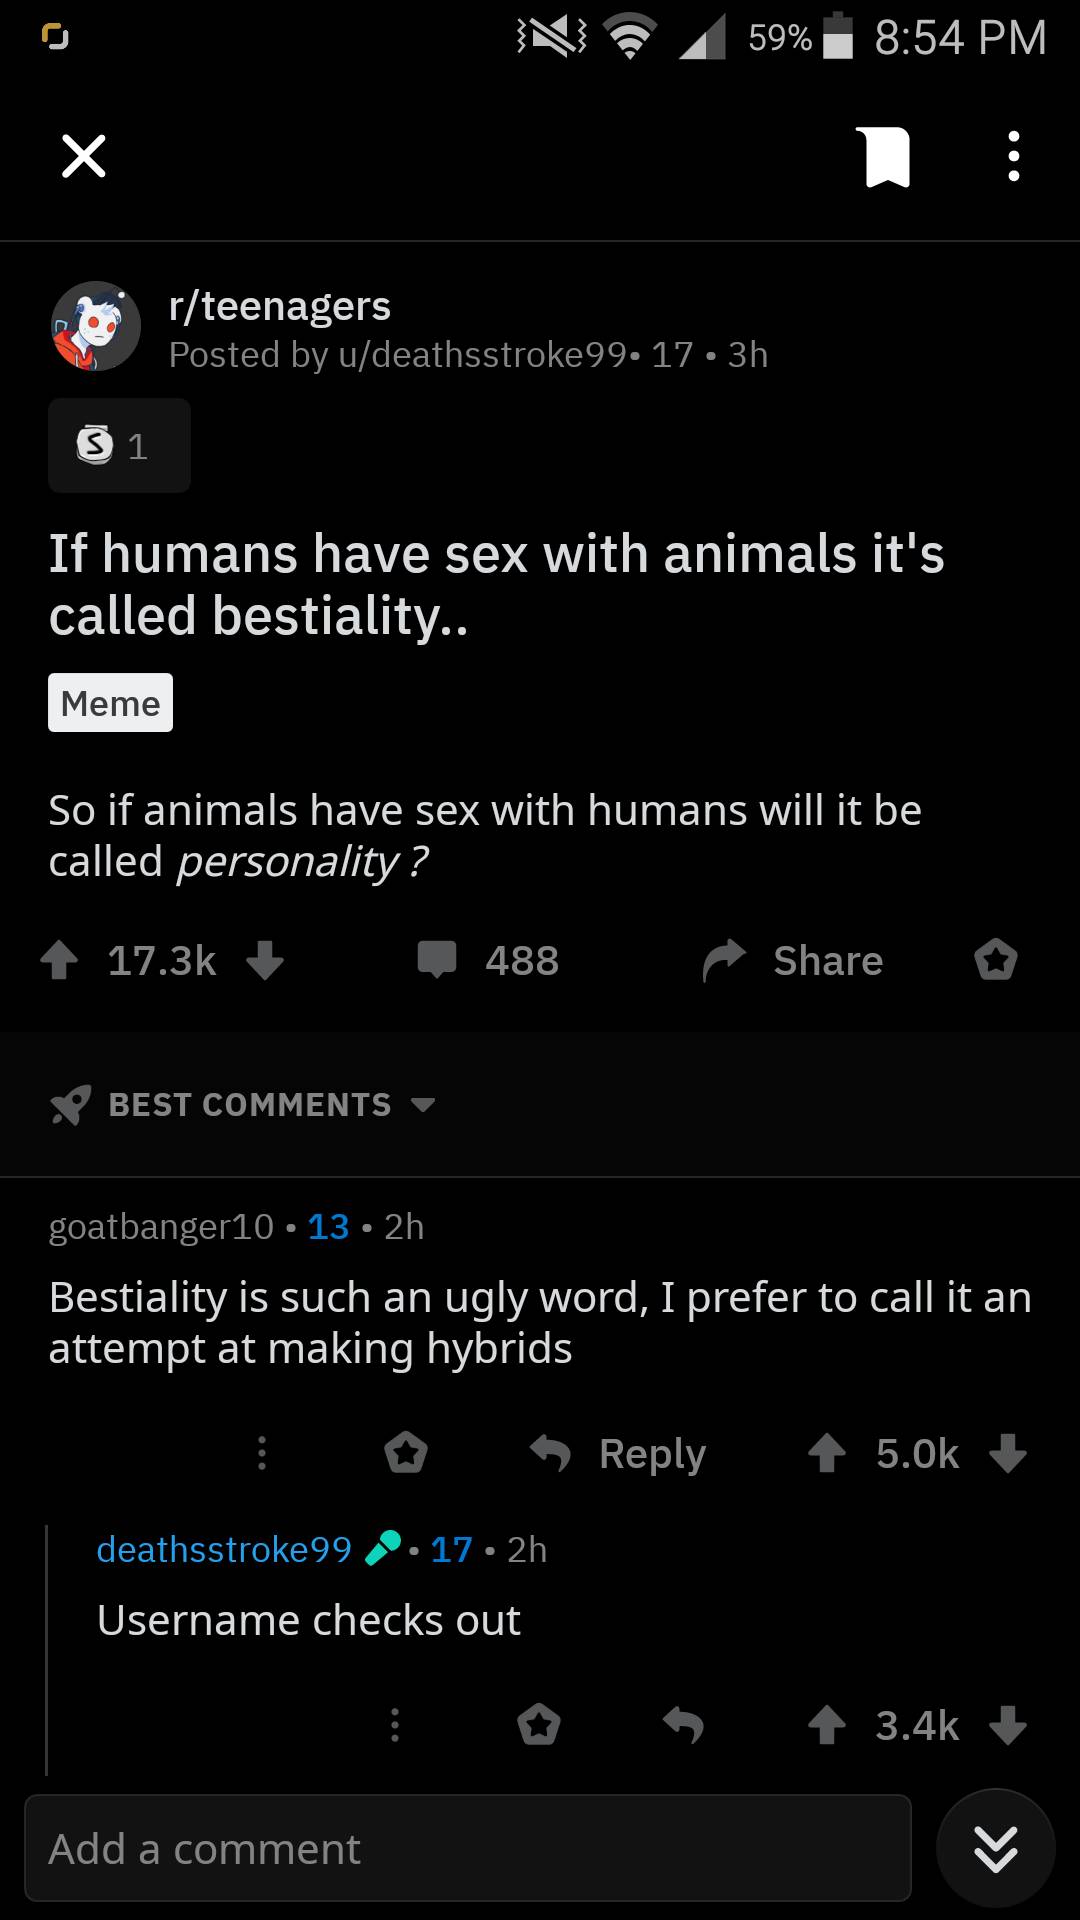Open the r/teenagers subreddit avatar

[x=96, y=326]
